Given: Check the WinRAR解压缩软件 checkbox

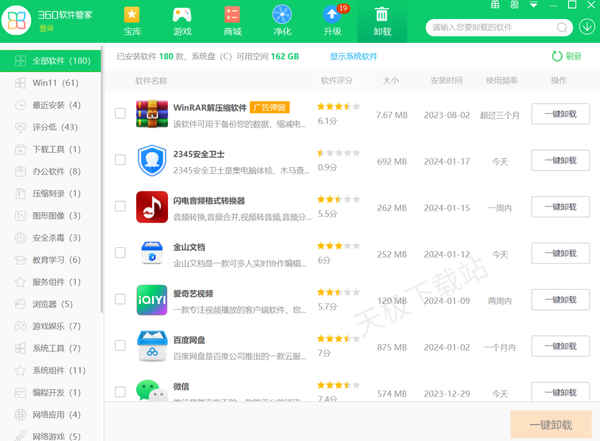Looking at the screenshot, I should [x=121, y=113].
